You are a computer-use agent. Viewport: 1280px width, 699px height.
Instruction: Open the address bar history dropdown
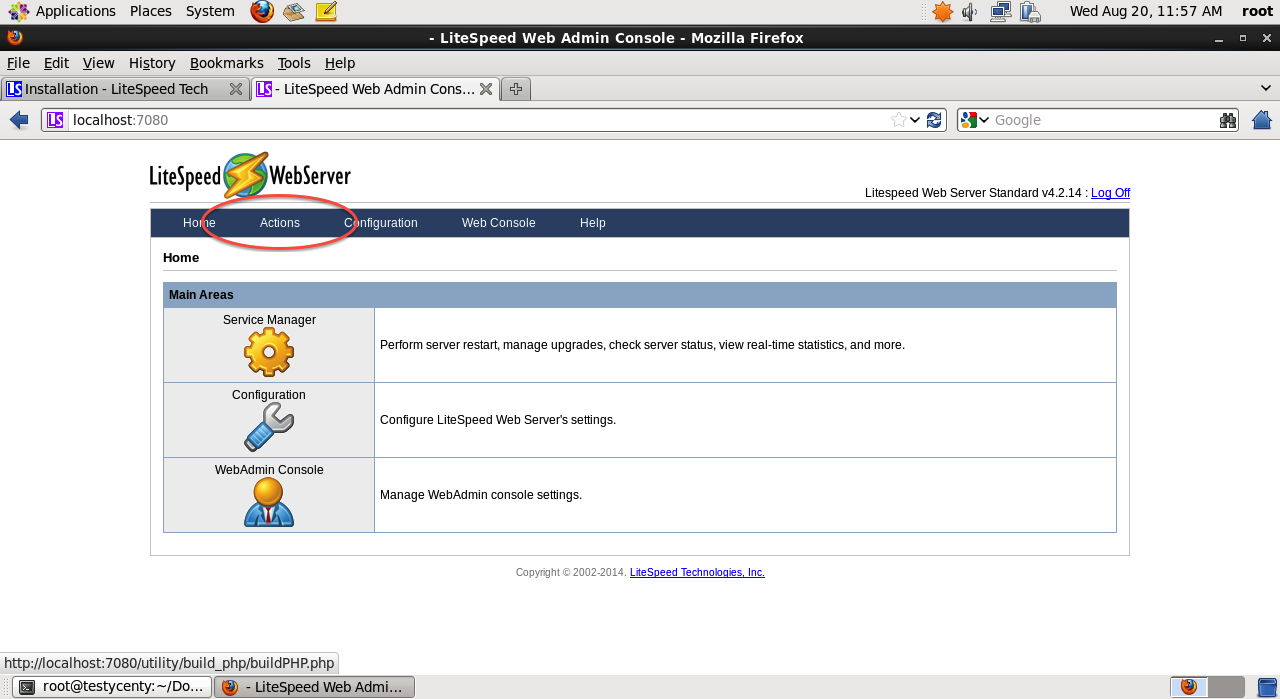915,120
